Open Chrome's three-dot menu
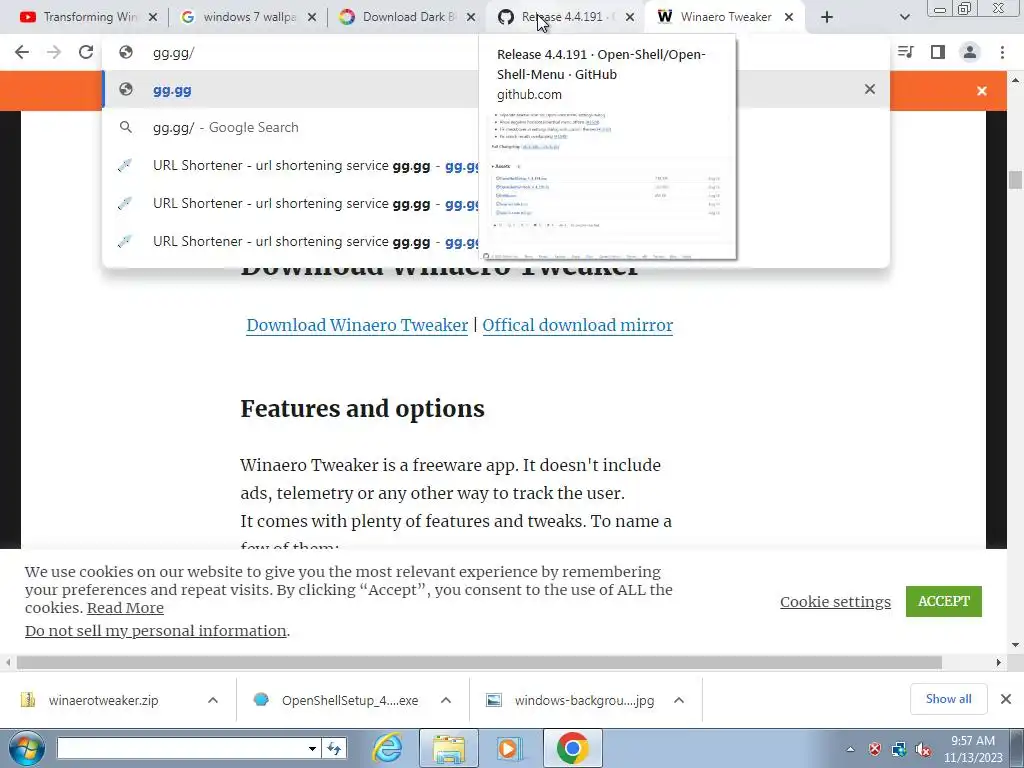The width and height of the screenshot is (1024, 768). [1002, 52]
